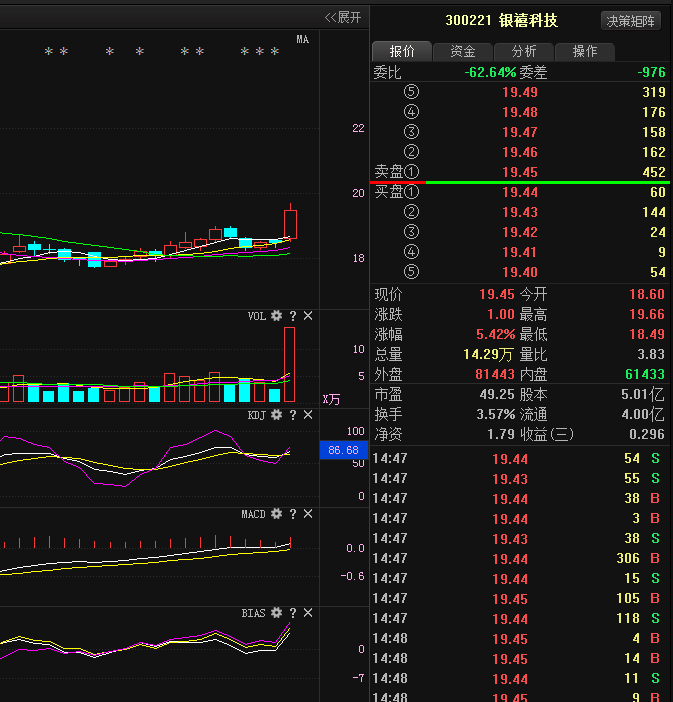Close the BIAS indicator panel
This screenshot has width=673, height=702.
[x=308, y=613]
